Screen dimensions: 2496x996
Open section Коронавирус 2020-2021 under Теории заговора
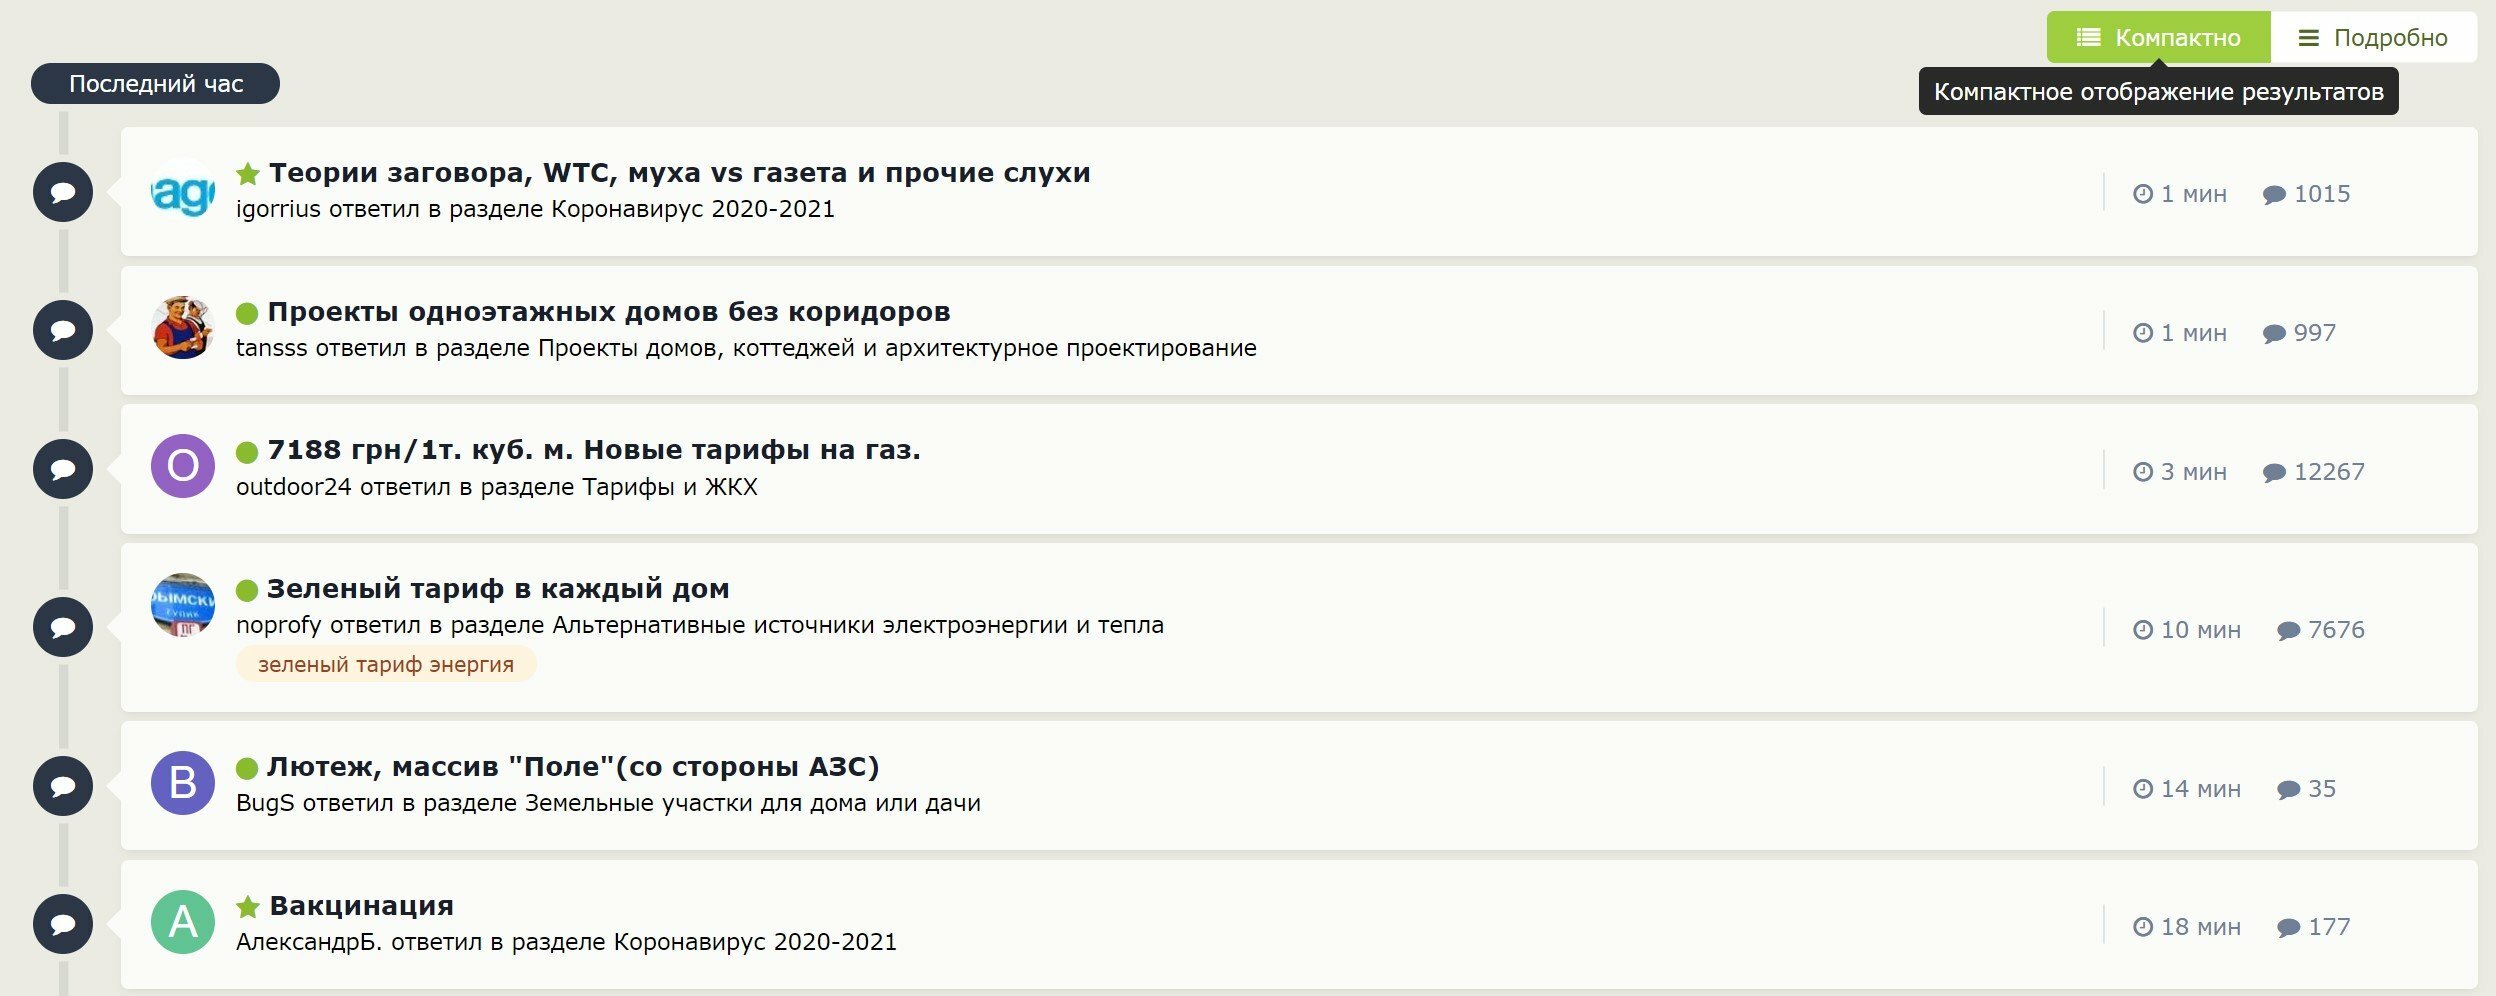coord(693,209)
